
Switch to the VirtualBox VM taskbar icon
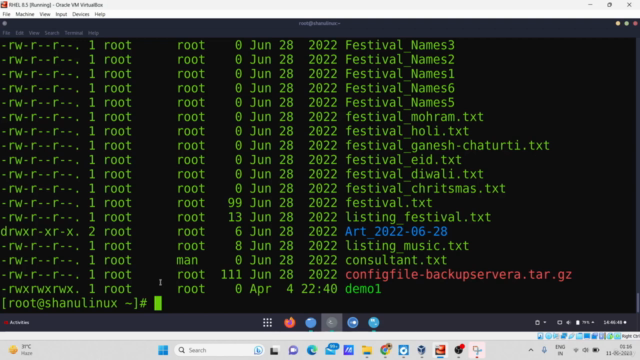click(x=440, y=350)
